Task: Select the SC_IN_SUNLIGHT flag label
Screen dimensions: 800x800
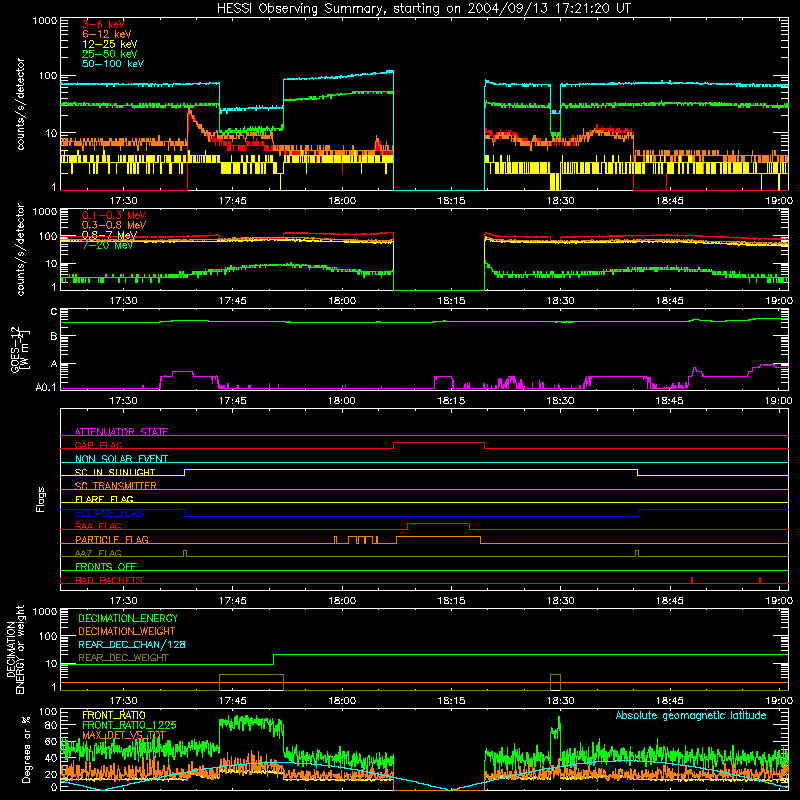Action: (115, 472)
